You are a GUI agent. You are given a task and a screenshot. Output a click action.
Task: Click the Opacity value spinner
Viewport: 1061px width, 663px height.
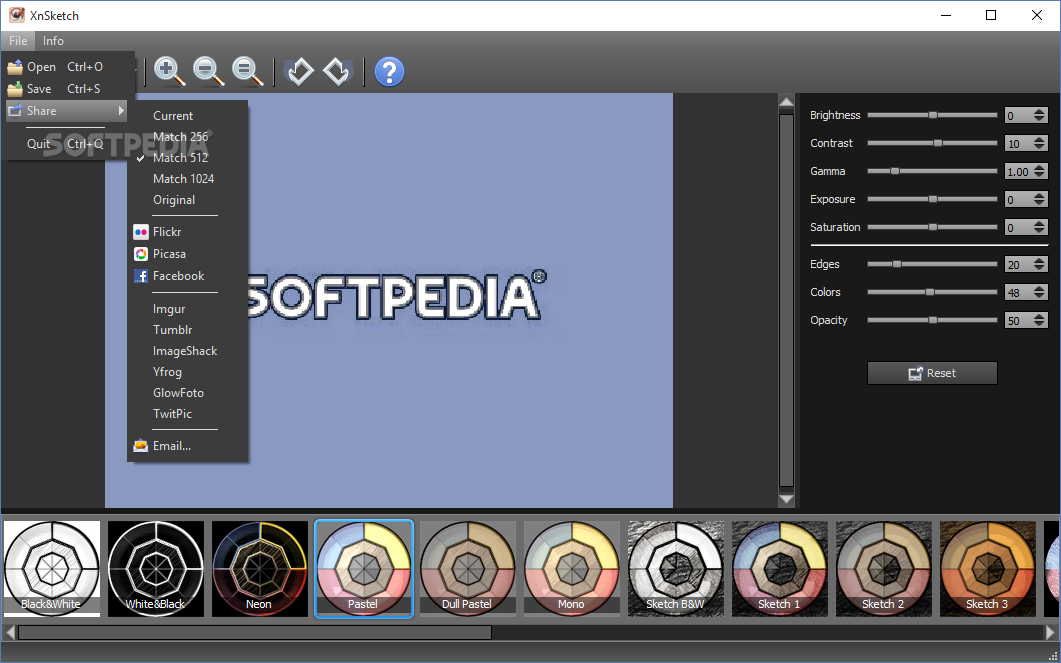point(1026,321)
